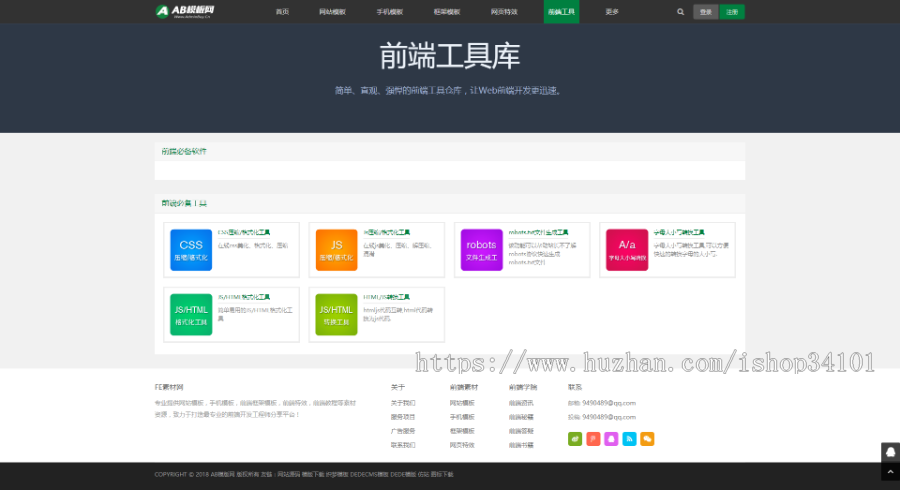
Task: Click the yellow chat icon in footer
Action: (647, 438)
